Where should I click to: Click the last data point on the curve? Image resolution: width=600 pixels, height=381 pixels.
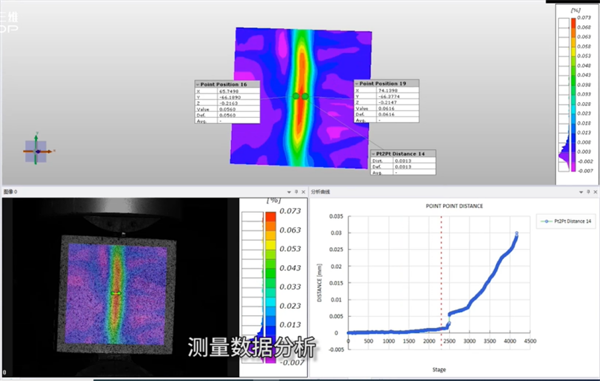[517, 233]
